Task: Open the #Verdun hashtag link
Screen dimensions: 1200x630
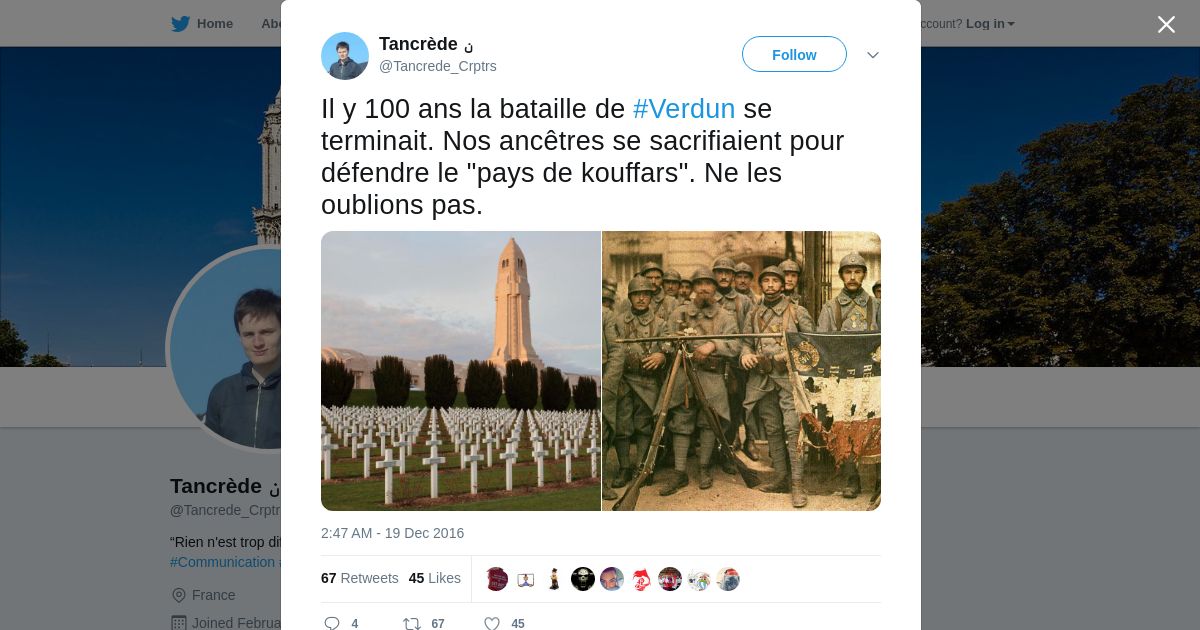Action: pyautogui.click(x=684, y=109)
